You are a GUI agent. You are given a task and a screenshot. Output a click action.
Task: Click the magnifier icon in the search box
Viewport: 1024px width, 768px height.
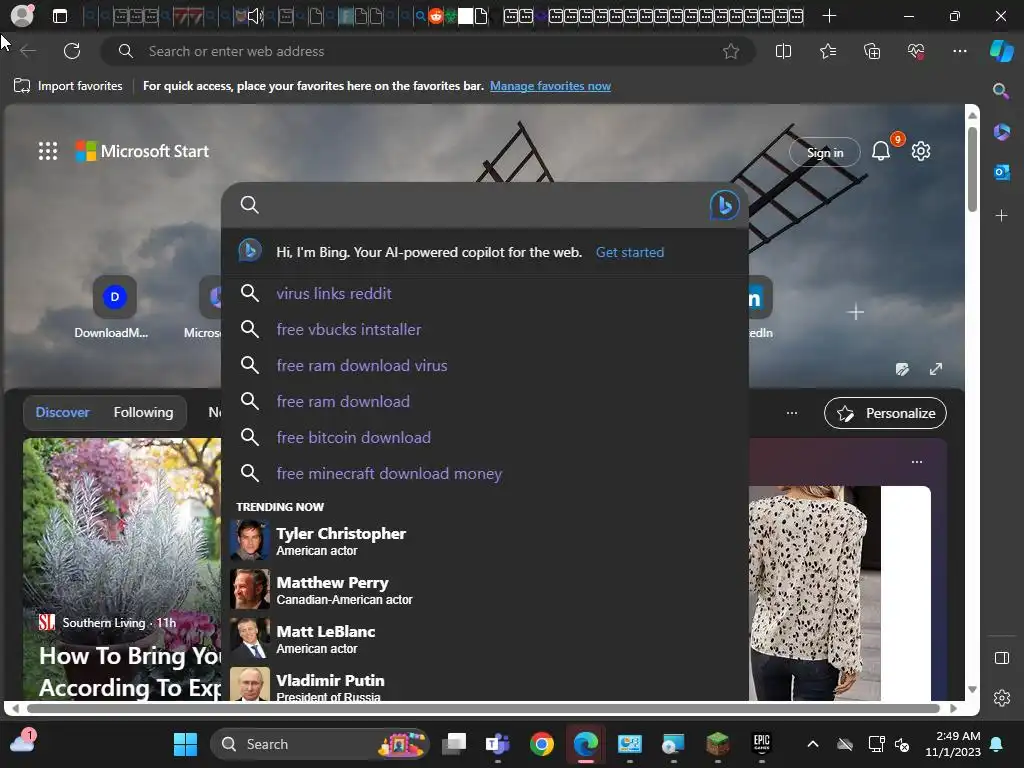point(249,205)
